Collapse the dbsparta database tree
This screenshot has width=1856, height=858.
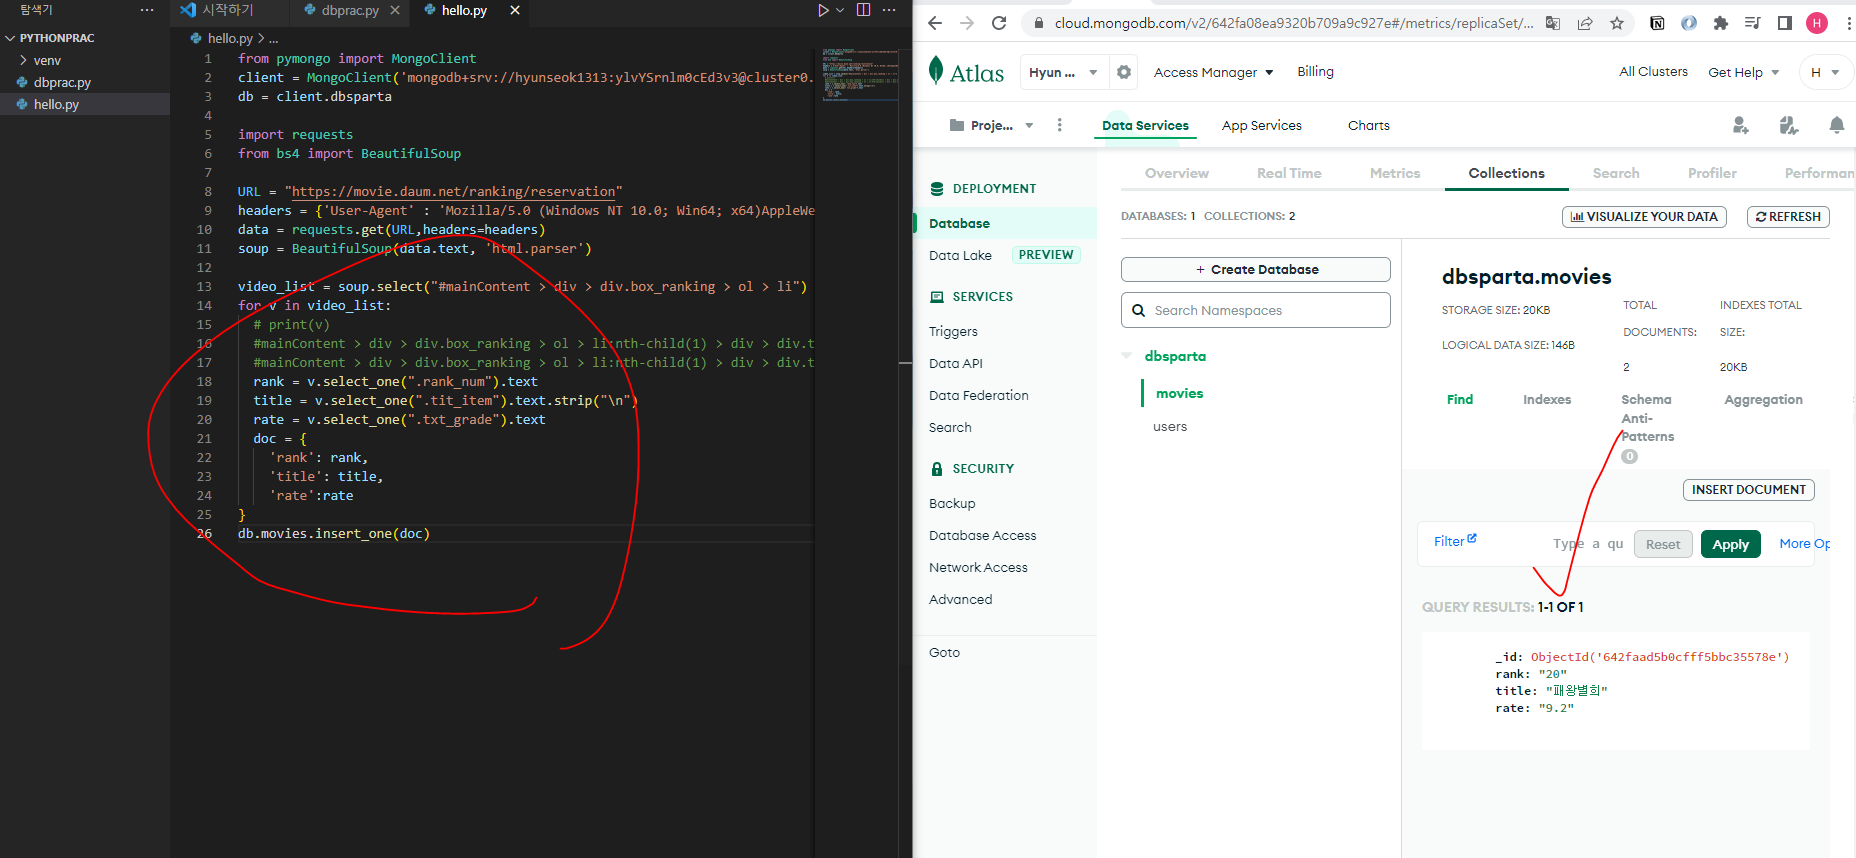tap(1127, 356)
